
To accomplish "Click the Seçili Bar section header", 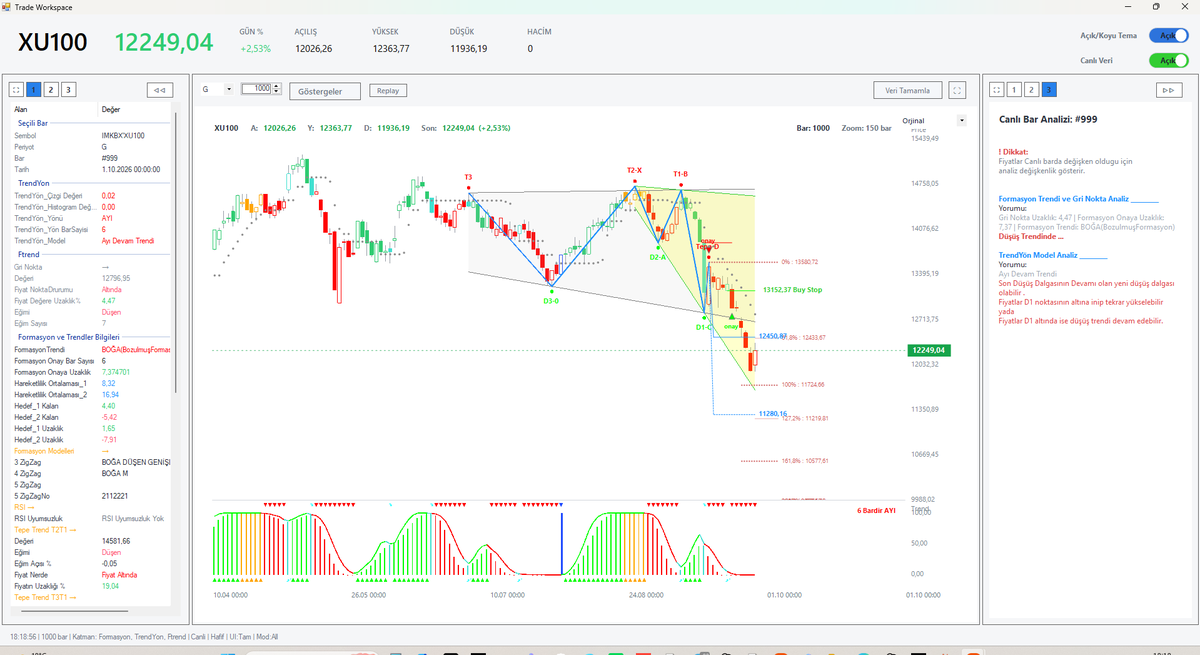I will point(35,122).
